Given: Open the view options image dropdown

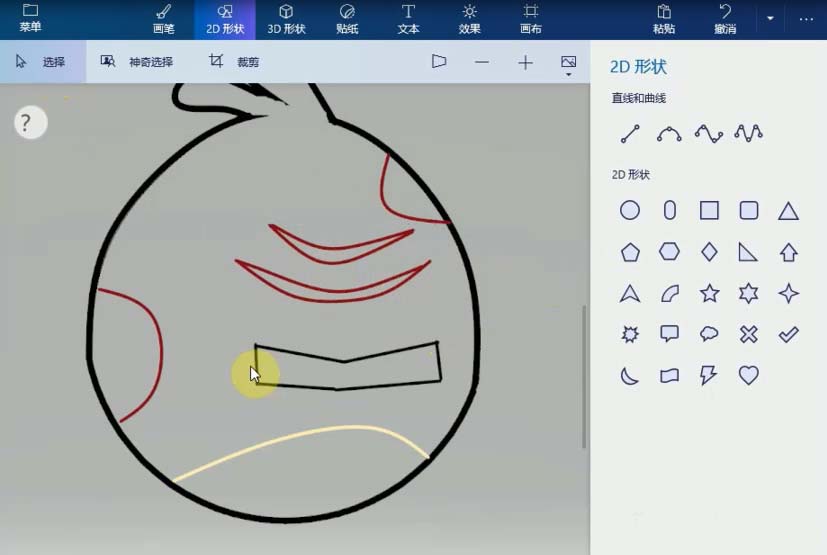Looking at the screenshot, I should click(569, 65).
